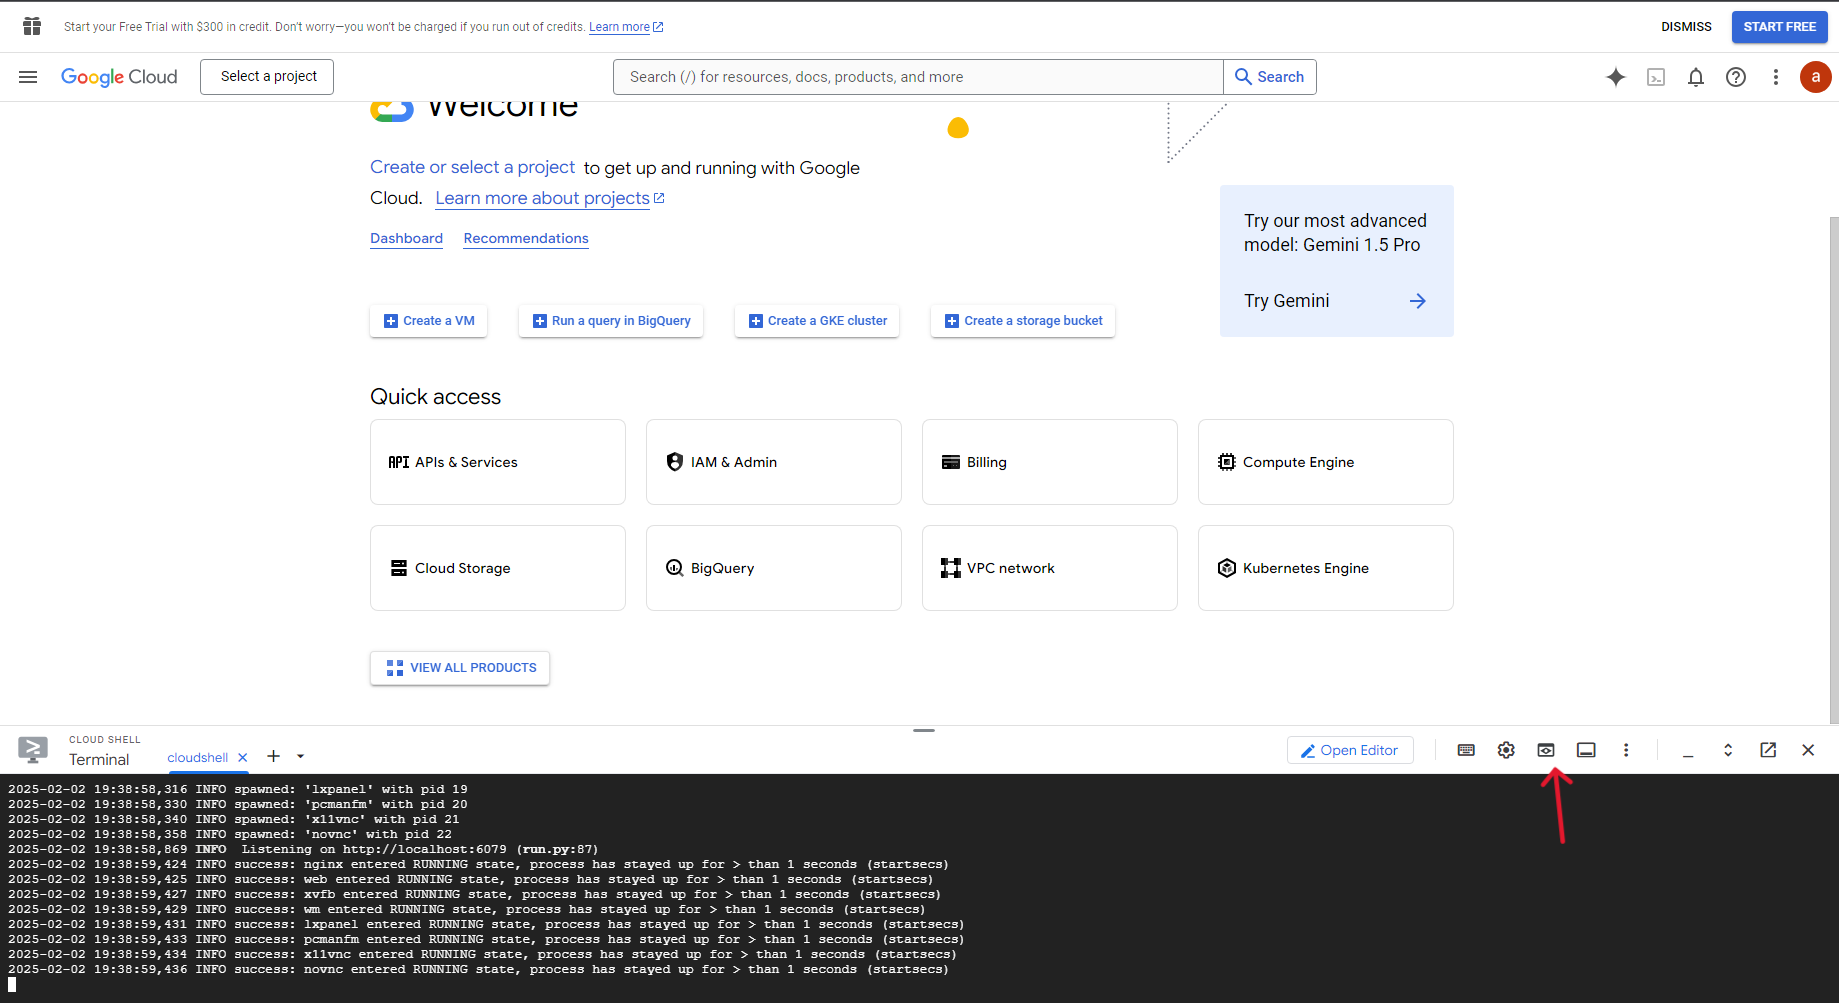Click the Create a VM button

coord(428,321)
